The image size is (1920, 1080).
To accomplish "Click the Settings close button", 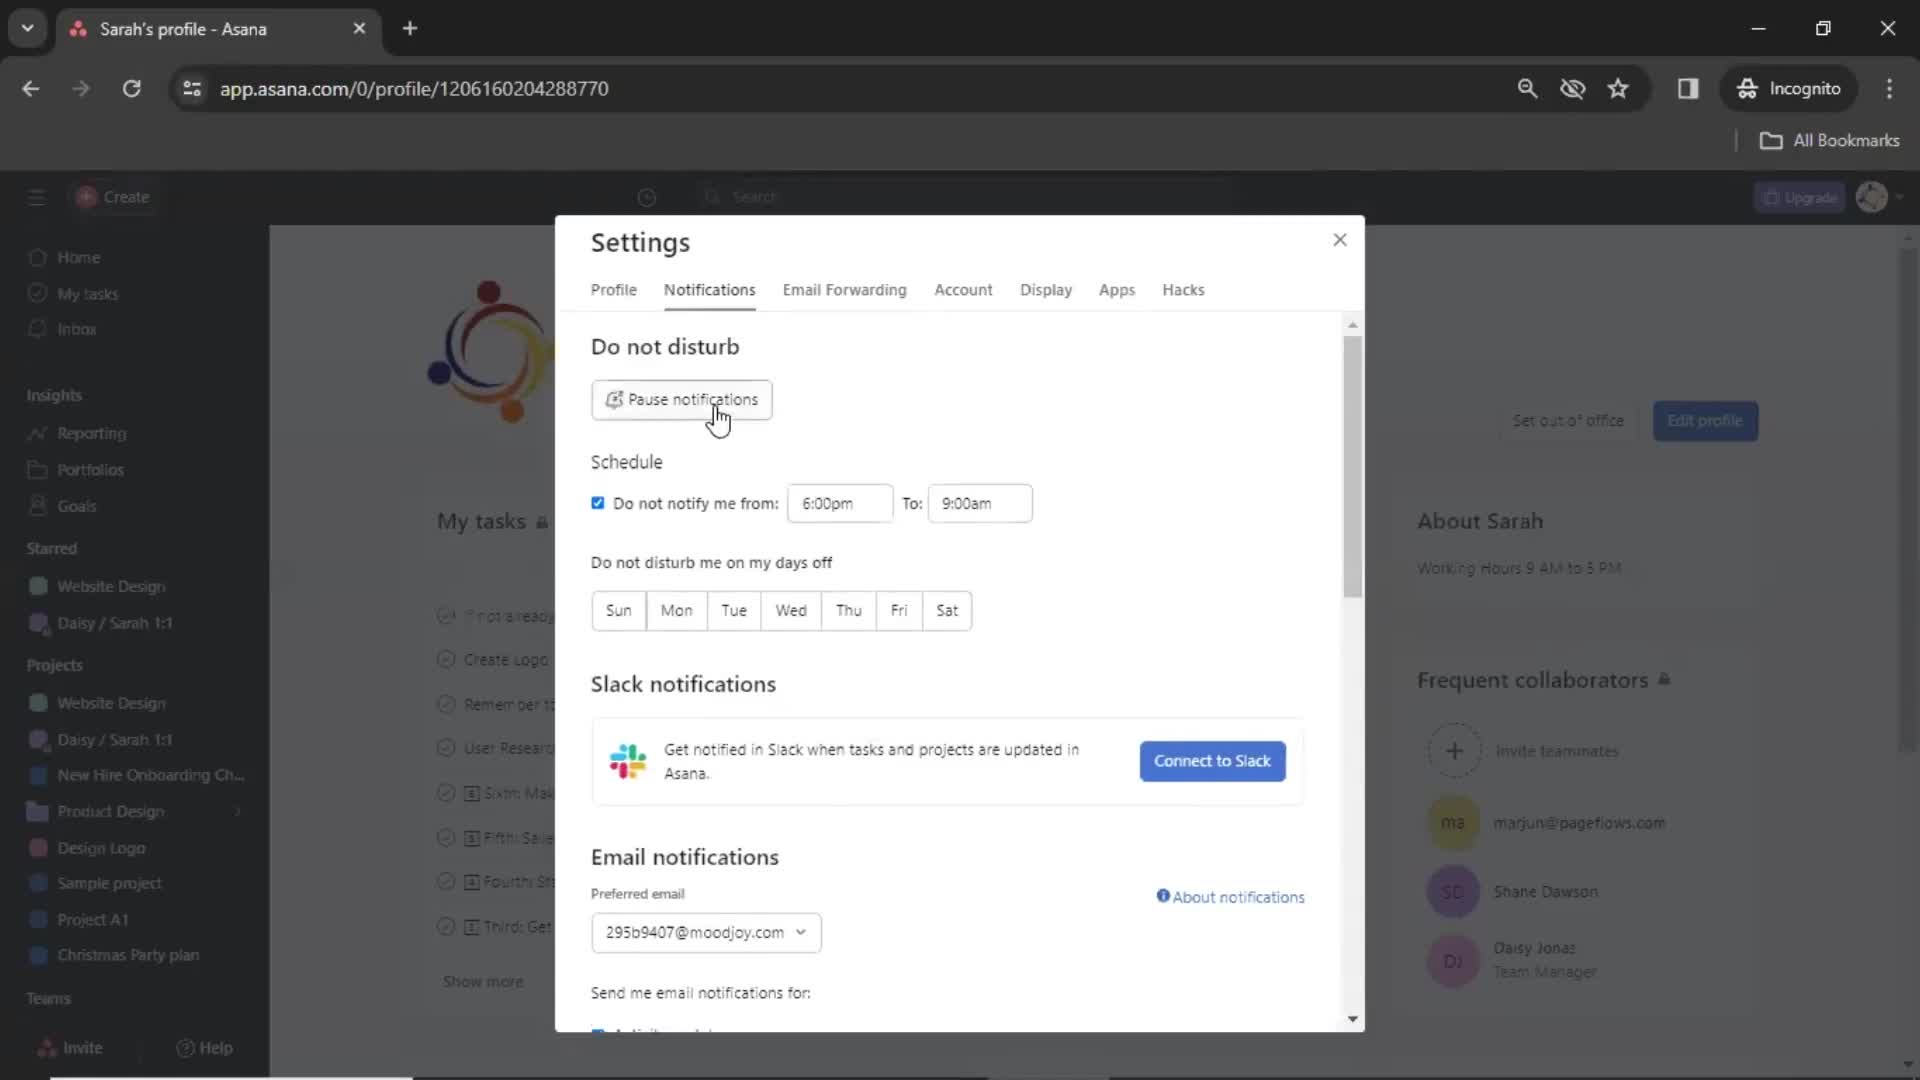I will point(1340,240).
